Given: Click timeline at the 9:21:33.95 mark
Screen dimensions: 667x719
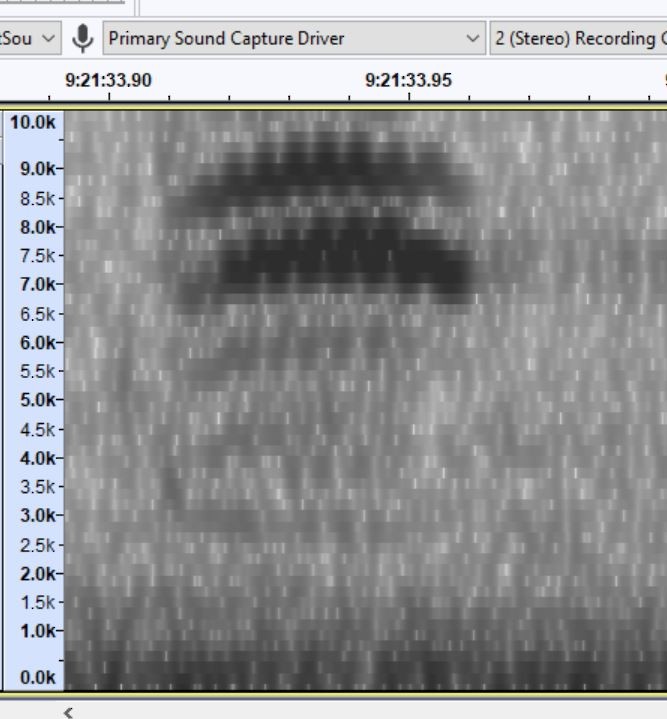Looking at the screenshot, I should click(408, 81).
